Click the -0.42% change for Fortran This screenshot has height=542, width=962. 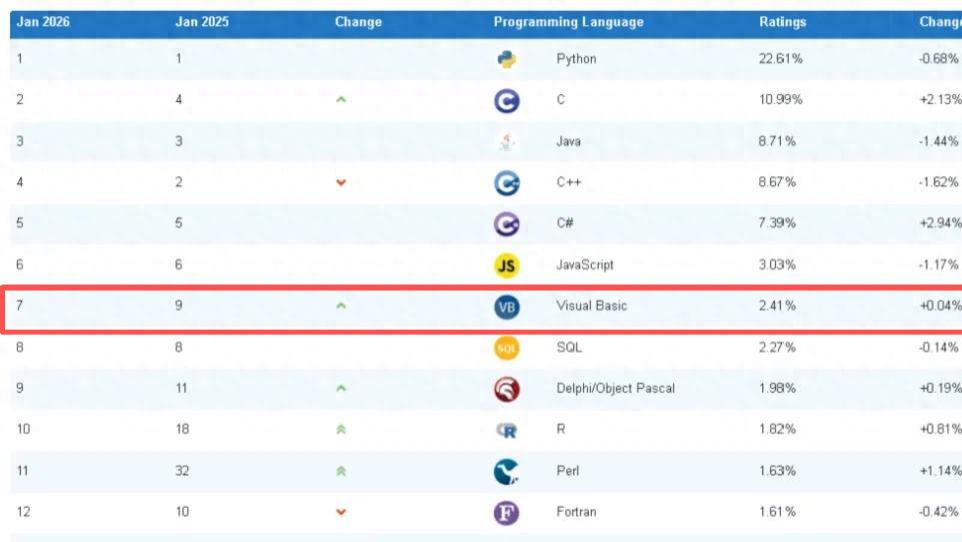(939, 512)
